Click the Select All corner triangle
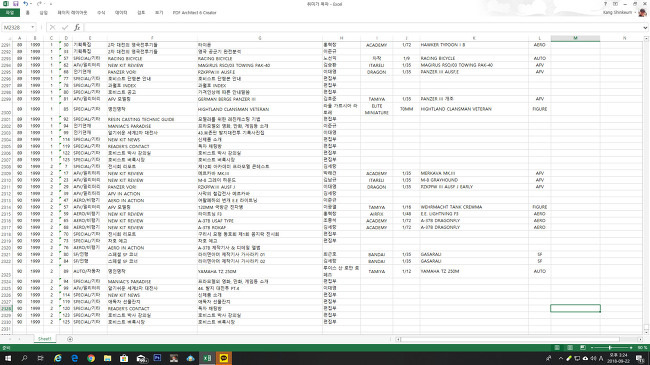 pyautogui.click(x=6, y=38)
